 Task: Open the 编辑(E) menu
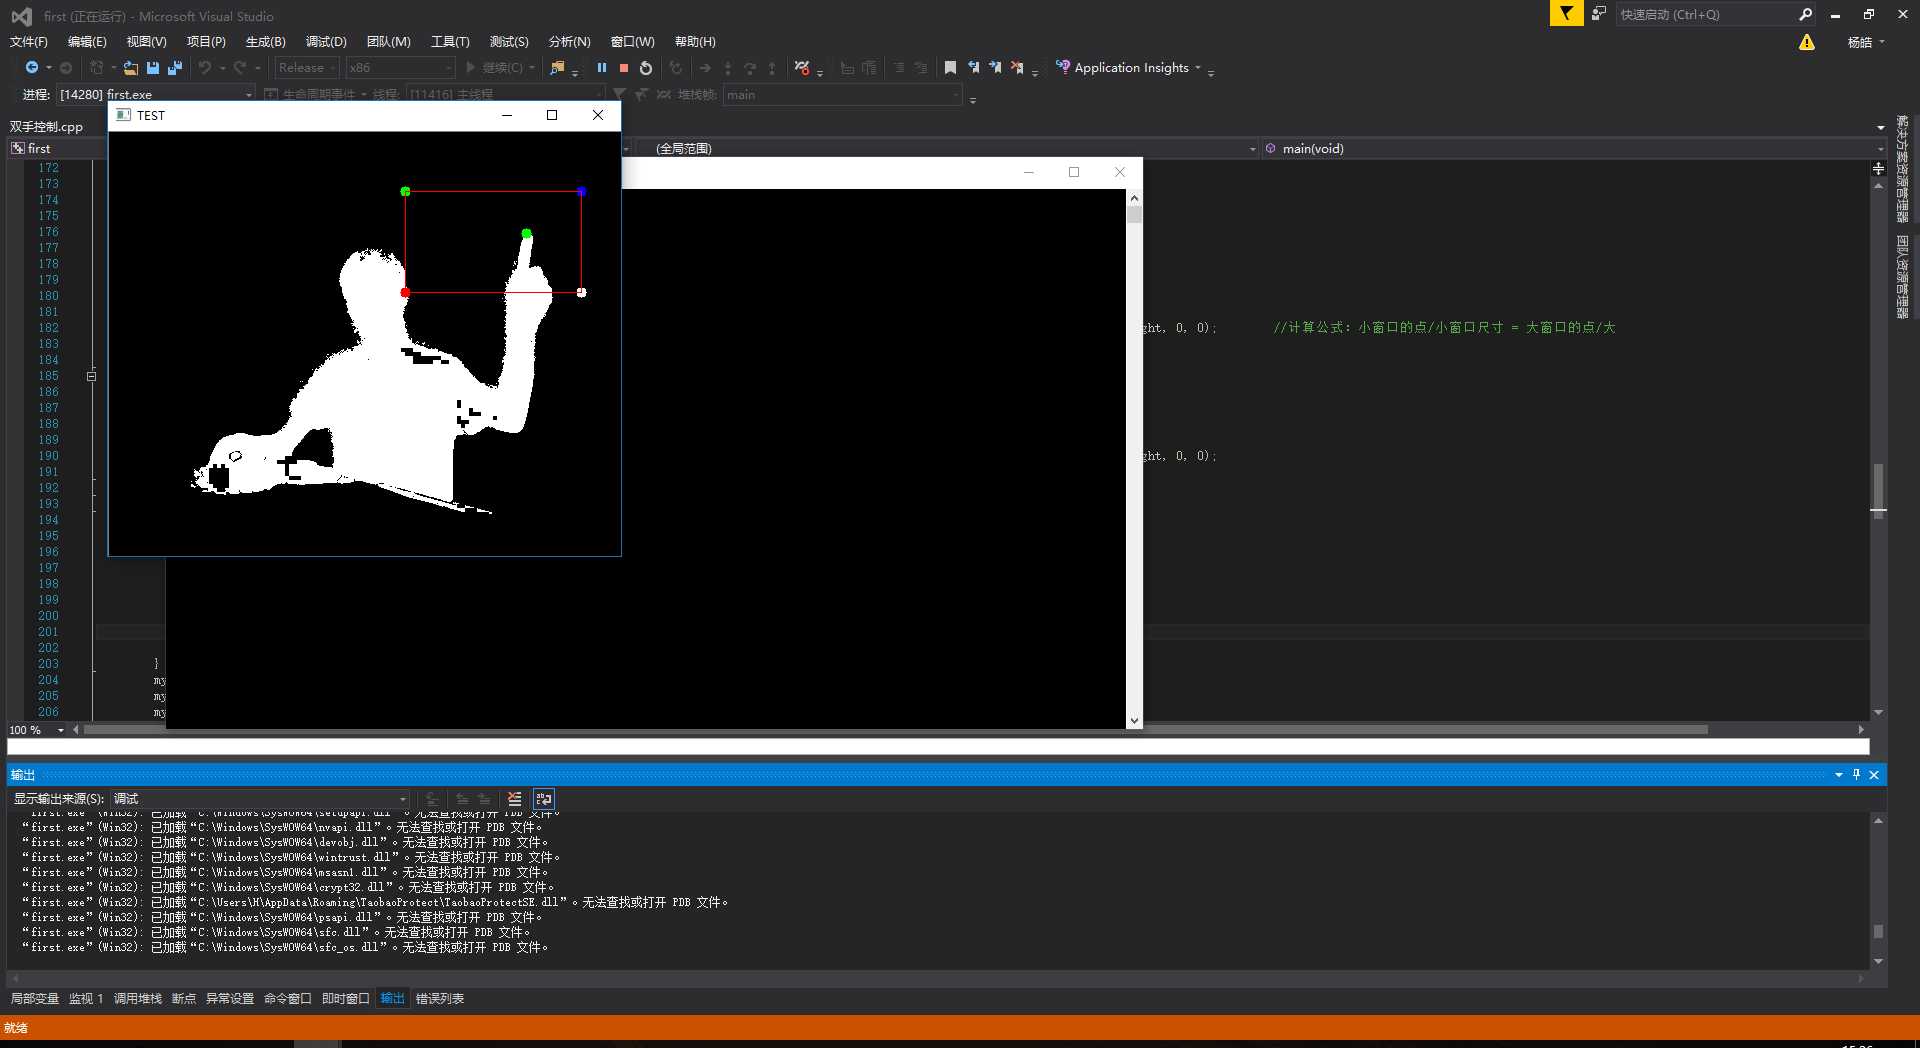pos(87,42)
